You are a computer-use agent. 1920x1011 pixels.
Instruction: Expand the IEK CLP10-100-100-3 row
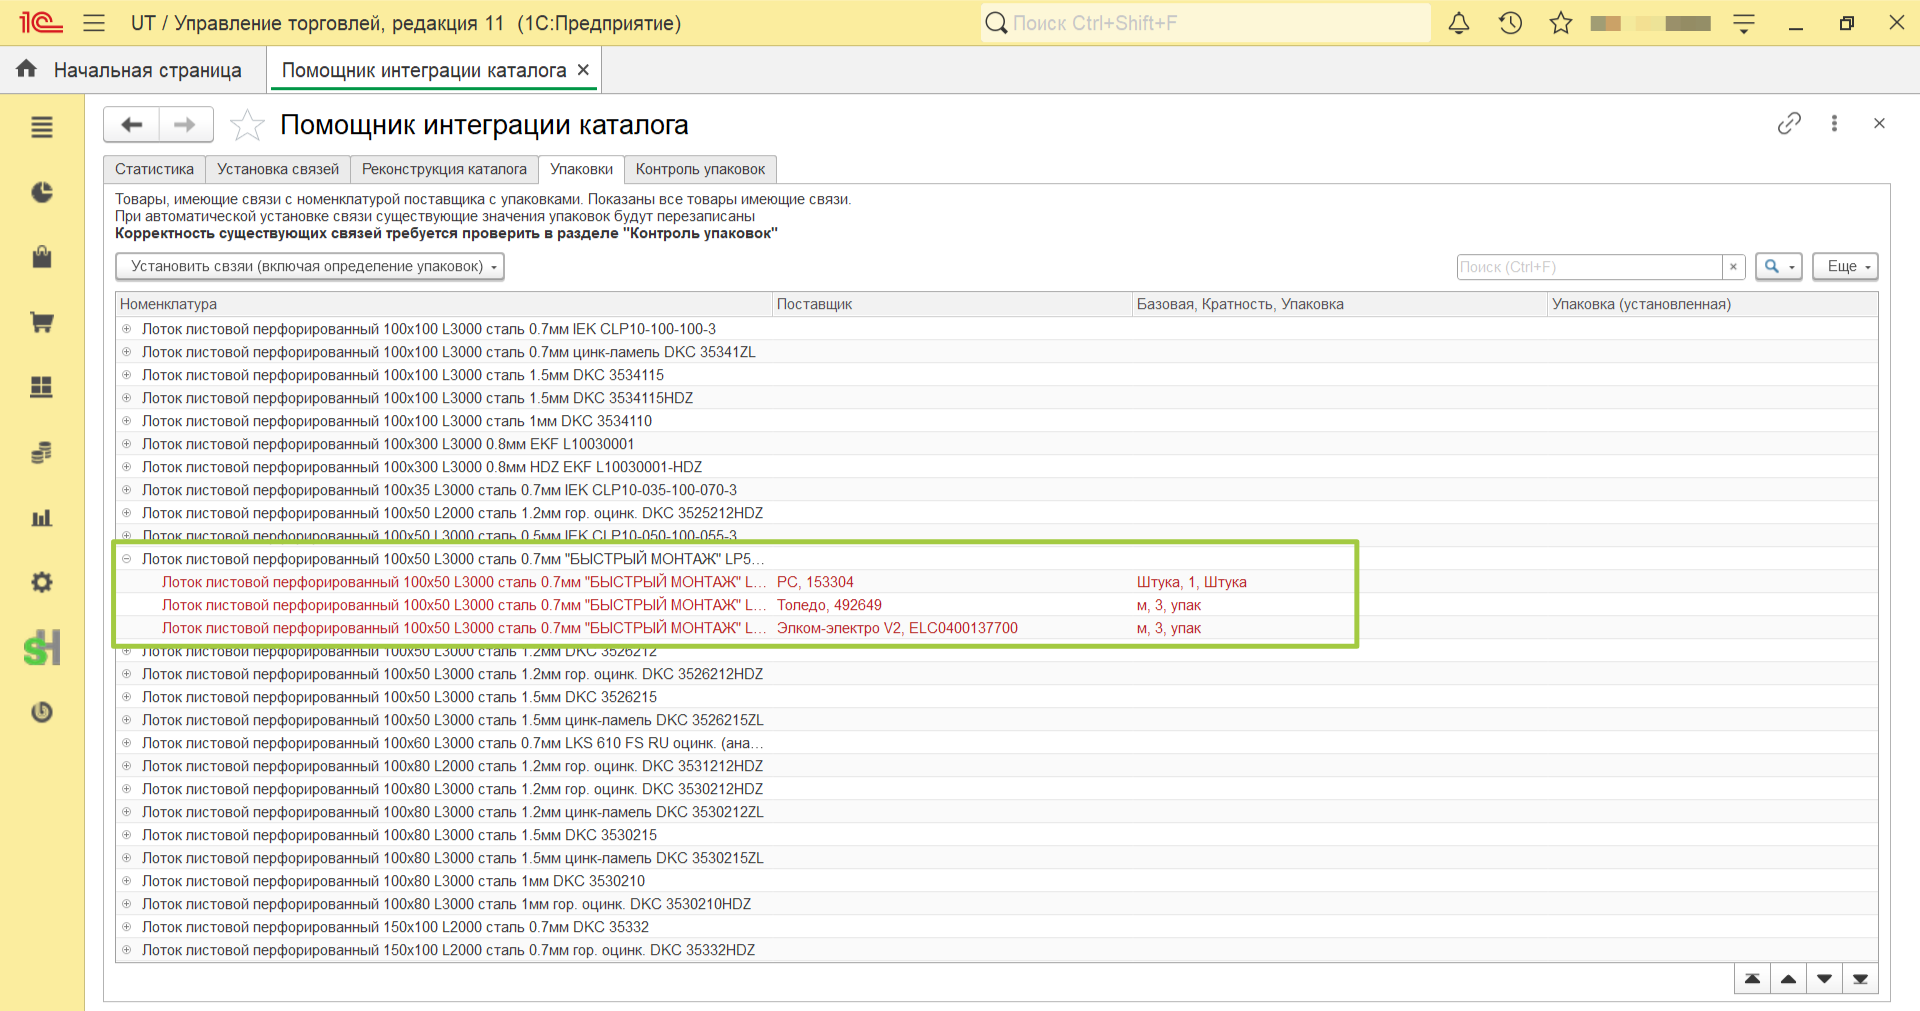click(127, 329)
